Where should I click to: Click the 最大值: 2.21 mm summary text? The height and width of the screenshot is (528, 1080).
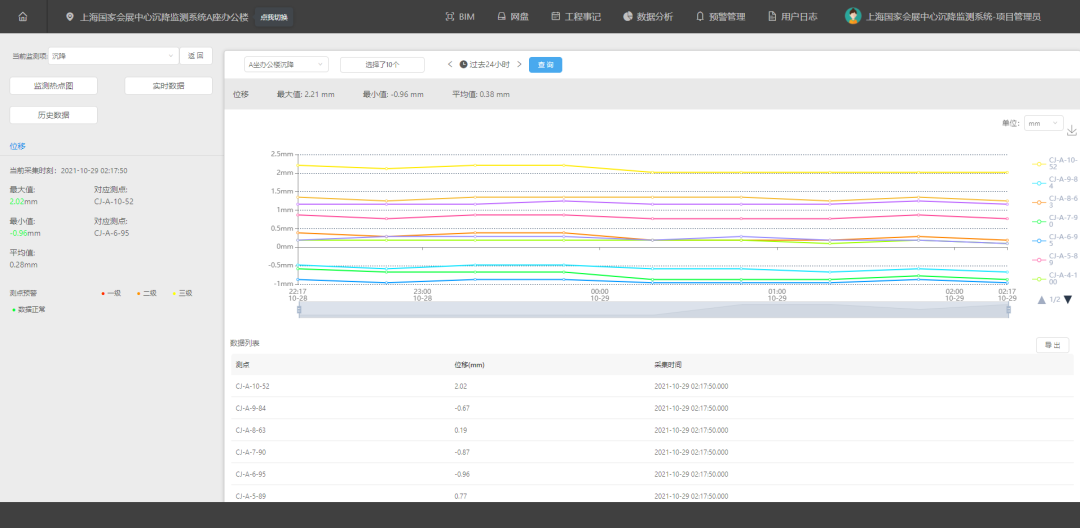click(306, 94)
